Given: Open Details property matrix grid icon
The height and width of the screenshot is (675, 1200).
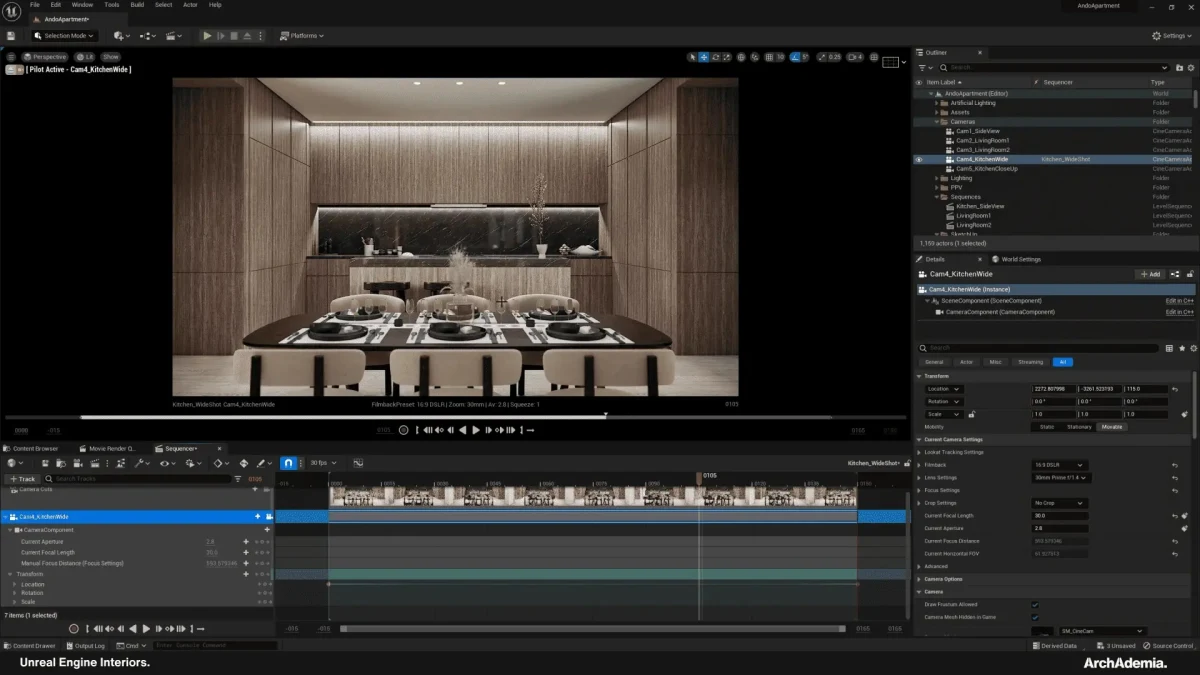Looking at the screenshot, I should 1170,348.
